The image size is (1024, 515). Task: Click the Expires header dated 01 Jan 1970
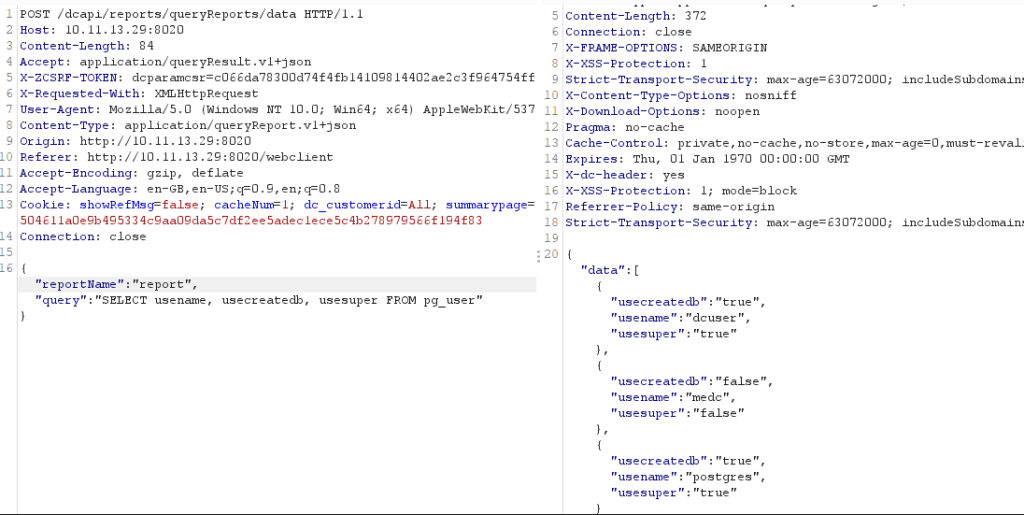point(707,159)
